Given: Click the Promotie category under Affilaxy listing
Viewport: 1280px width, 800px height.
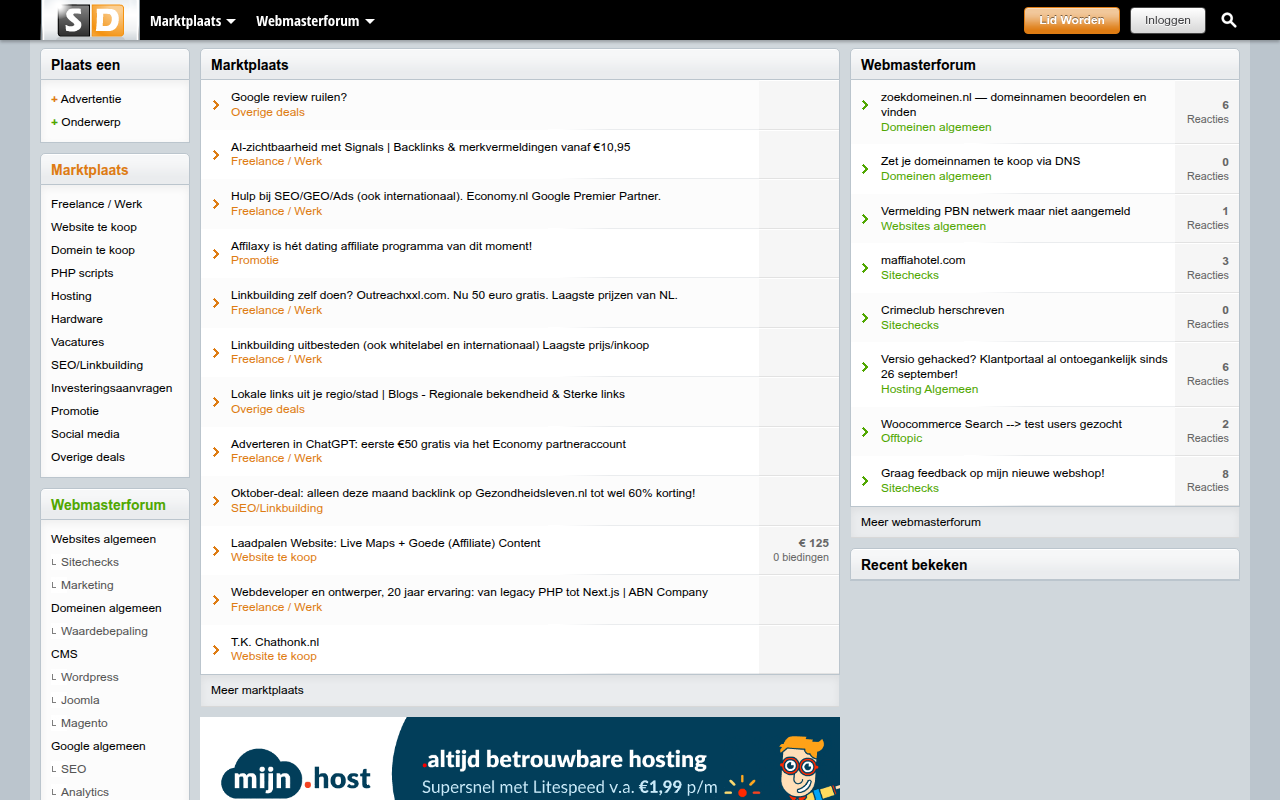Looking at the screenshot, I should tap(255, 260).
